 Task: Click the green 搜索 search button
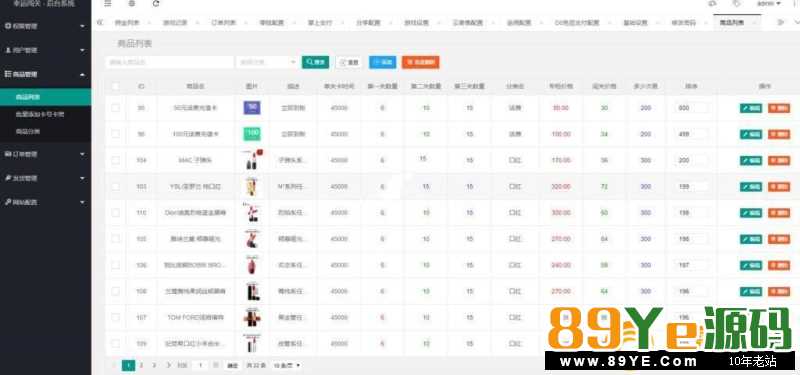[315, 62]
